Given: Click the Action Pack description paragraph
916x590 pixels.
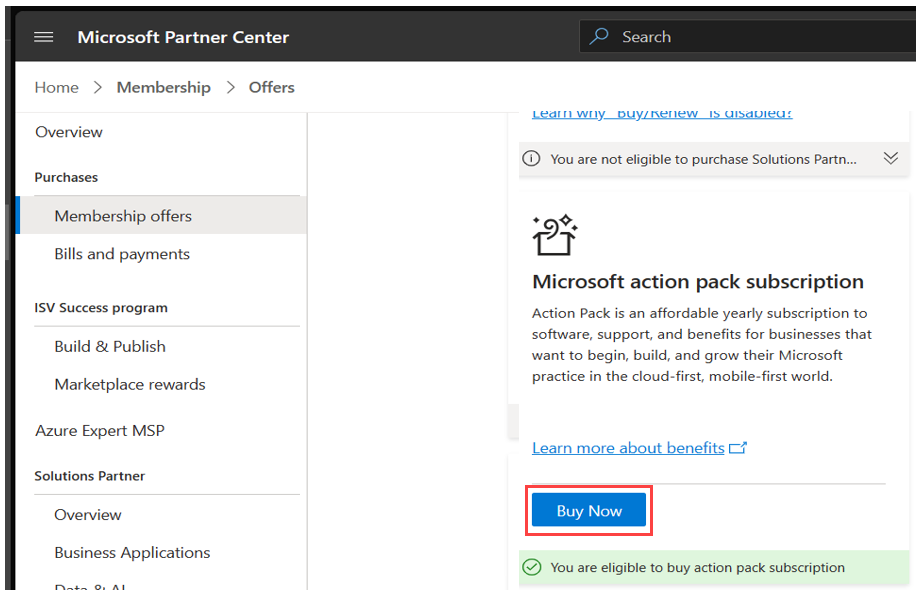Looking at the screenshot, I should point(702,345).
